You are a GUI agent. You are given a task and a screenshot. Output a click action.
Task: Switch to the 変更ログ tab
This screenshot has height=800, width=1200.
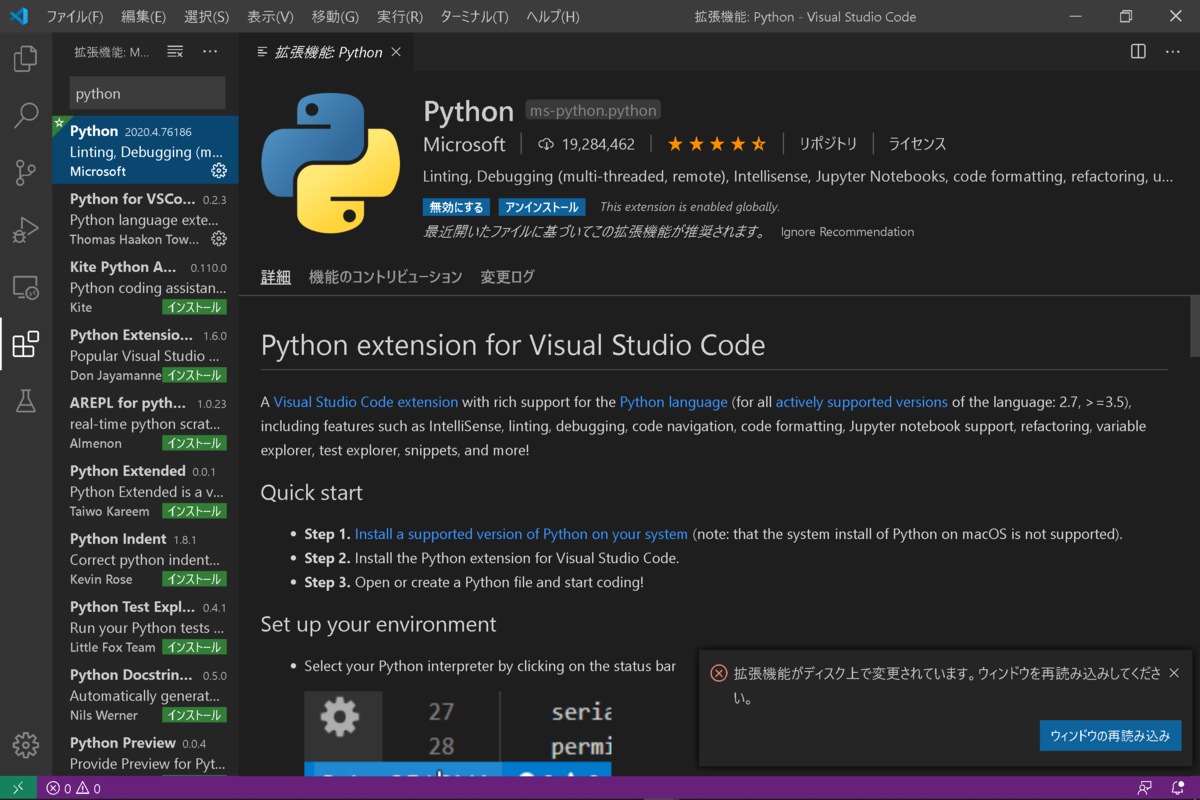pos(507,277)
